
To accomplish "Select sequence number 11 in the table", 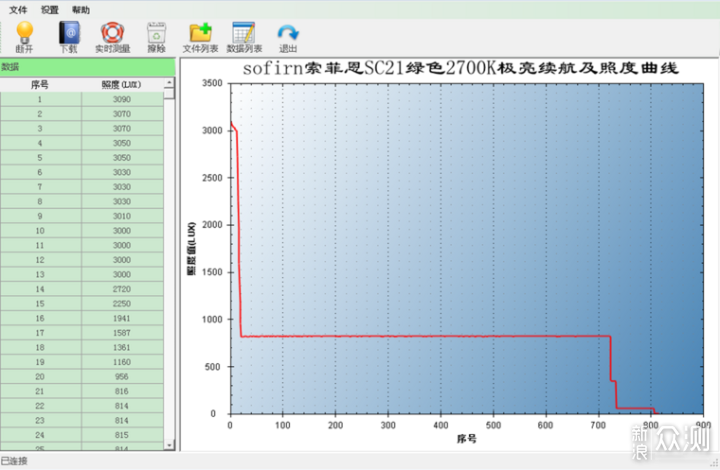I will point(40,246).
